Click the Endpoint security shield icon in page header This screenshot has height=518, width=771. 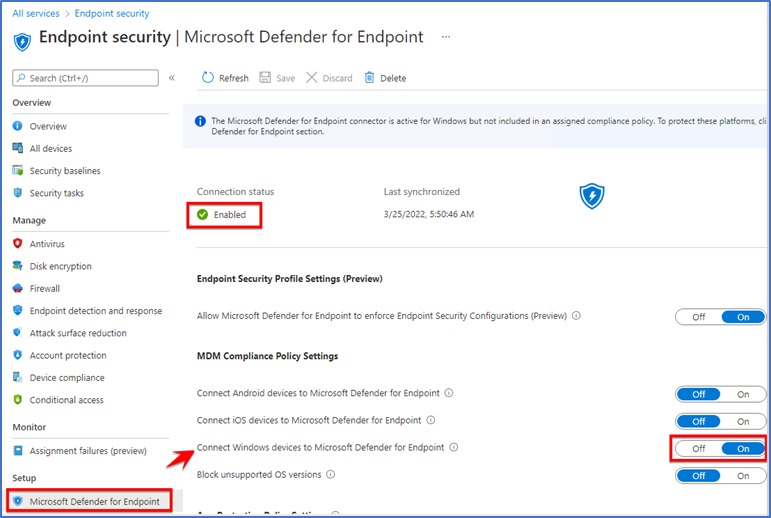pos(22,41)
